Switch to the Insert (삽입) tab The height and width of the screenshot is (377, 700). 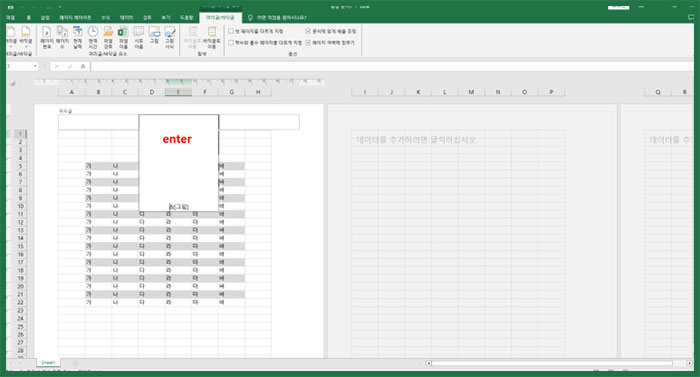pyautogui.click(x=45, y=17)
